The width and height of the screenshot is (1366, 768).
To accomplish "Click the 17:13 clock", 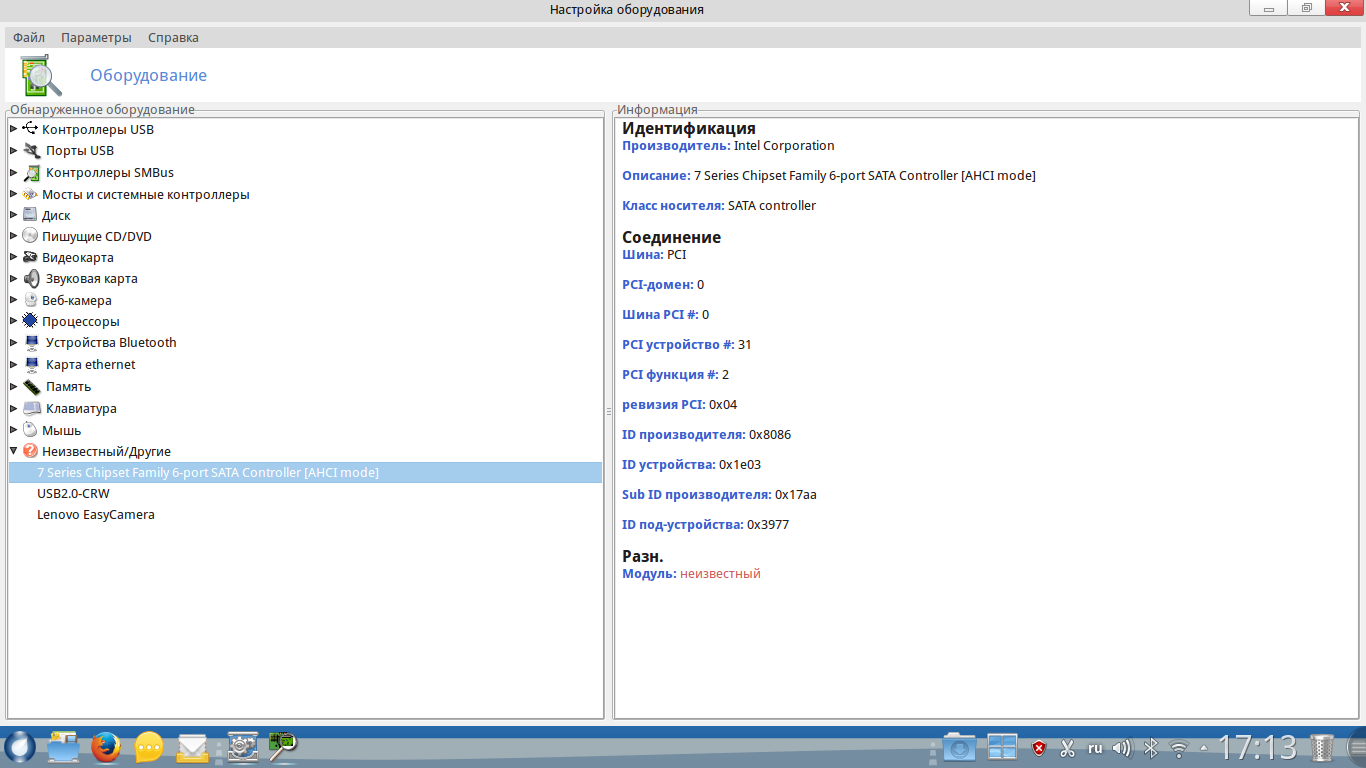I will (x=1257, y=747).
